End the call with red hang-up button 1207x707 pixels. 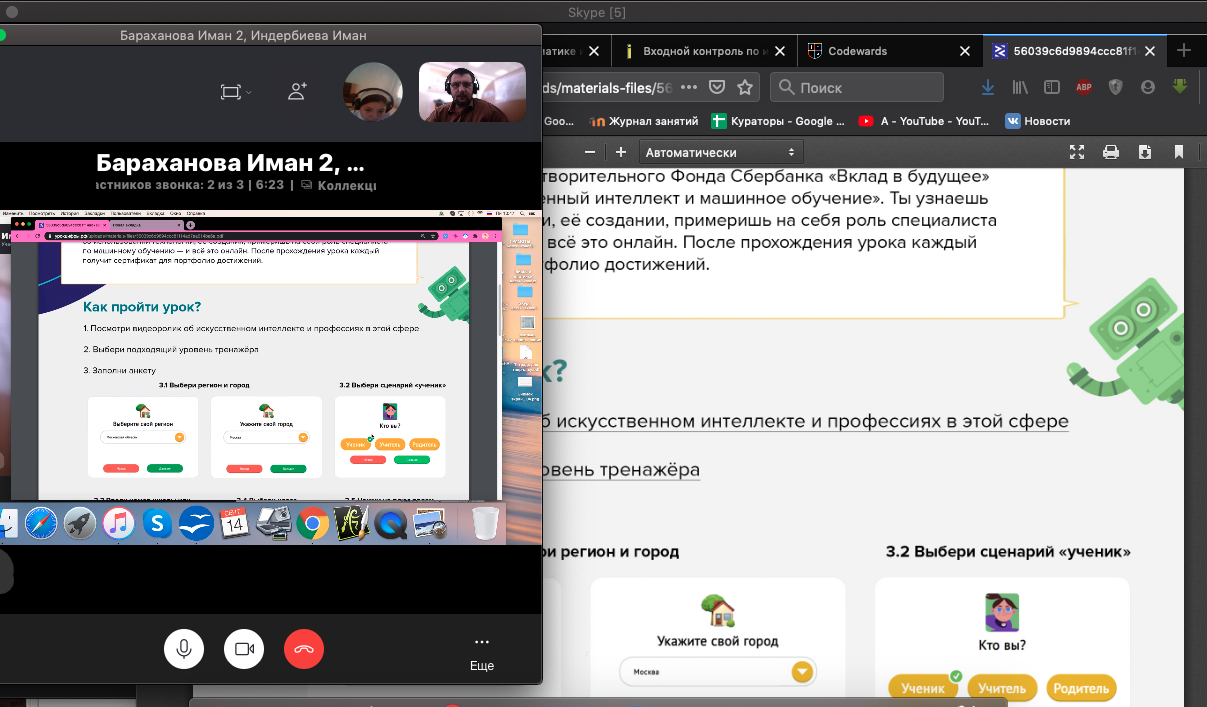(x=304, y=649)
